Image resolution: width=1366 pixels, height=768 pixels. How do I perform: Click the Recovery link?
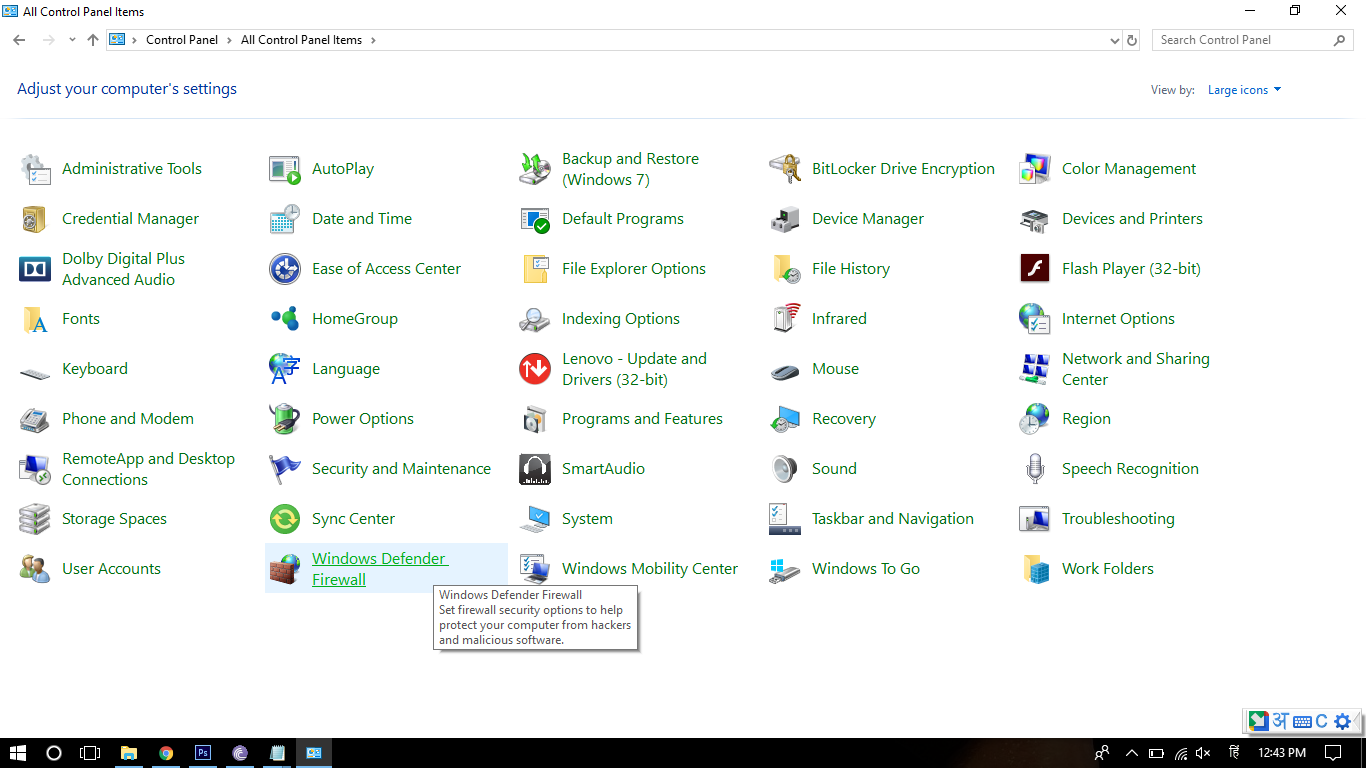coord(844,419)
